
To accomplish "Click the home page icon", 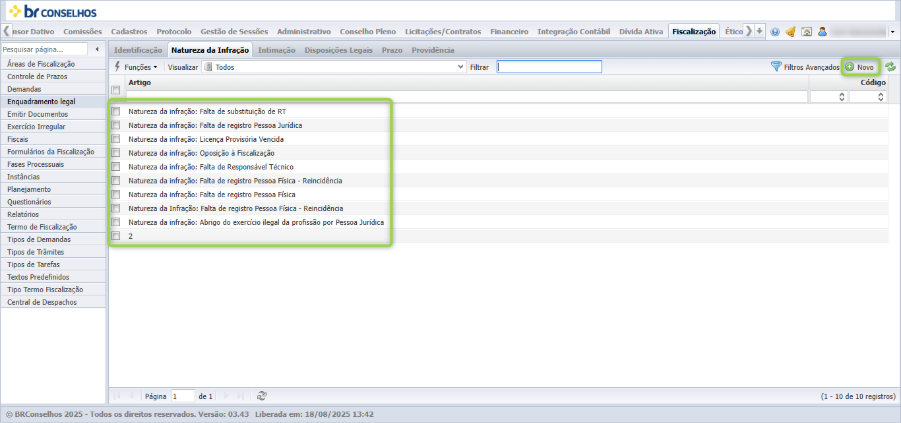I will coord(806,32).
